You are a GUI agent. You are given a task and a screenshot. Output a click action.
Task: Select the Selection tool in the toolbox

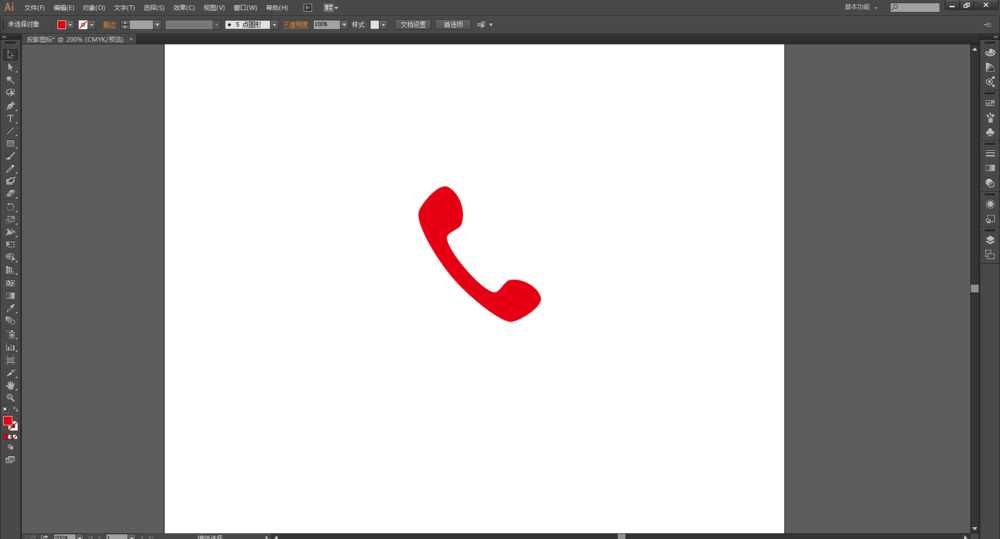coord(11,55)
